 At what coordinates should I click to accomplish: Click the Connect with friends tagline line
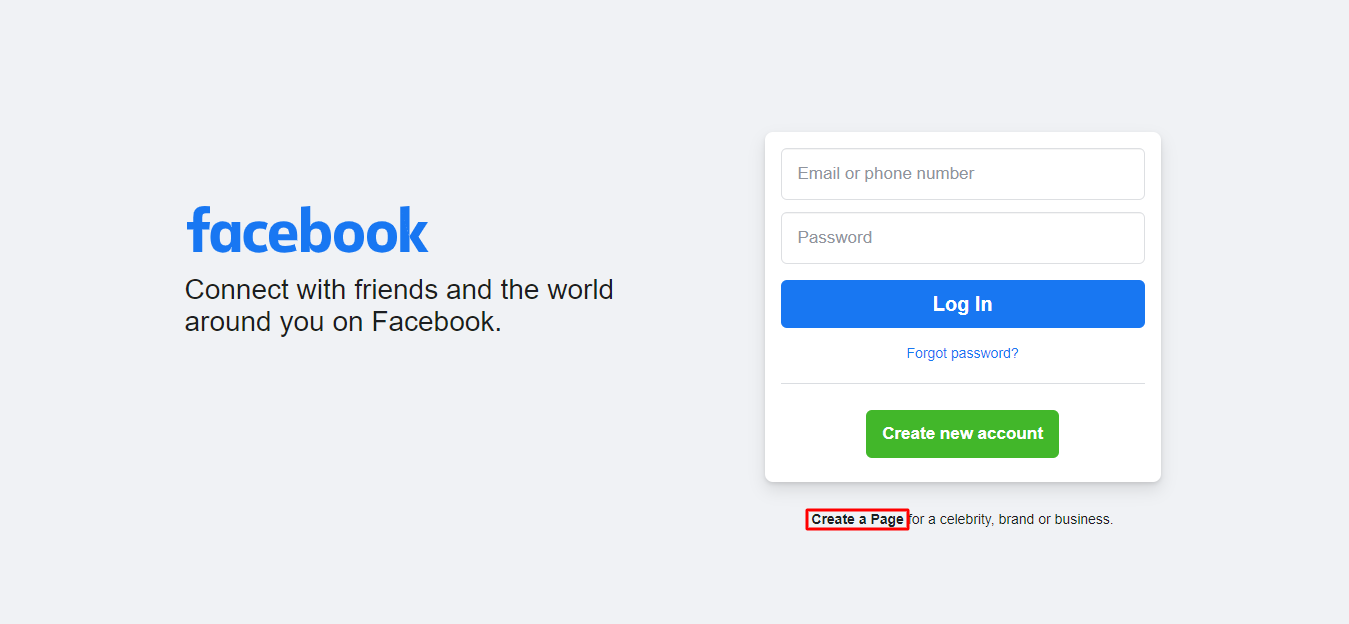[399, 290]
